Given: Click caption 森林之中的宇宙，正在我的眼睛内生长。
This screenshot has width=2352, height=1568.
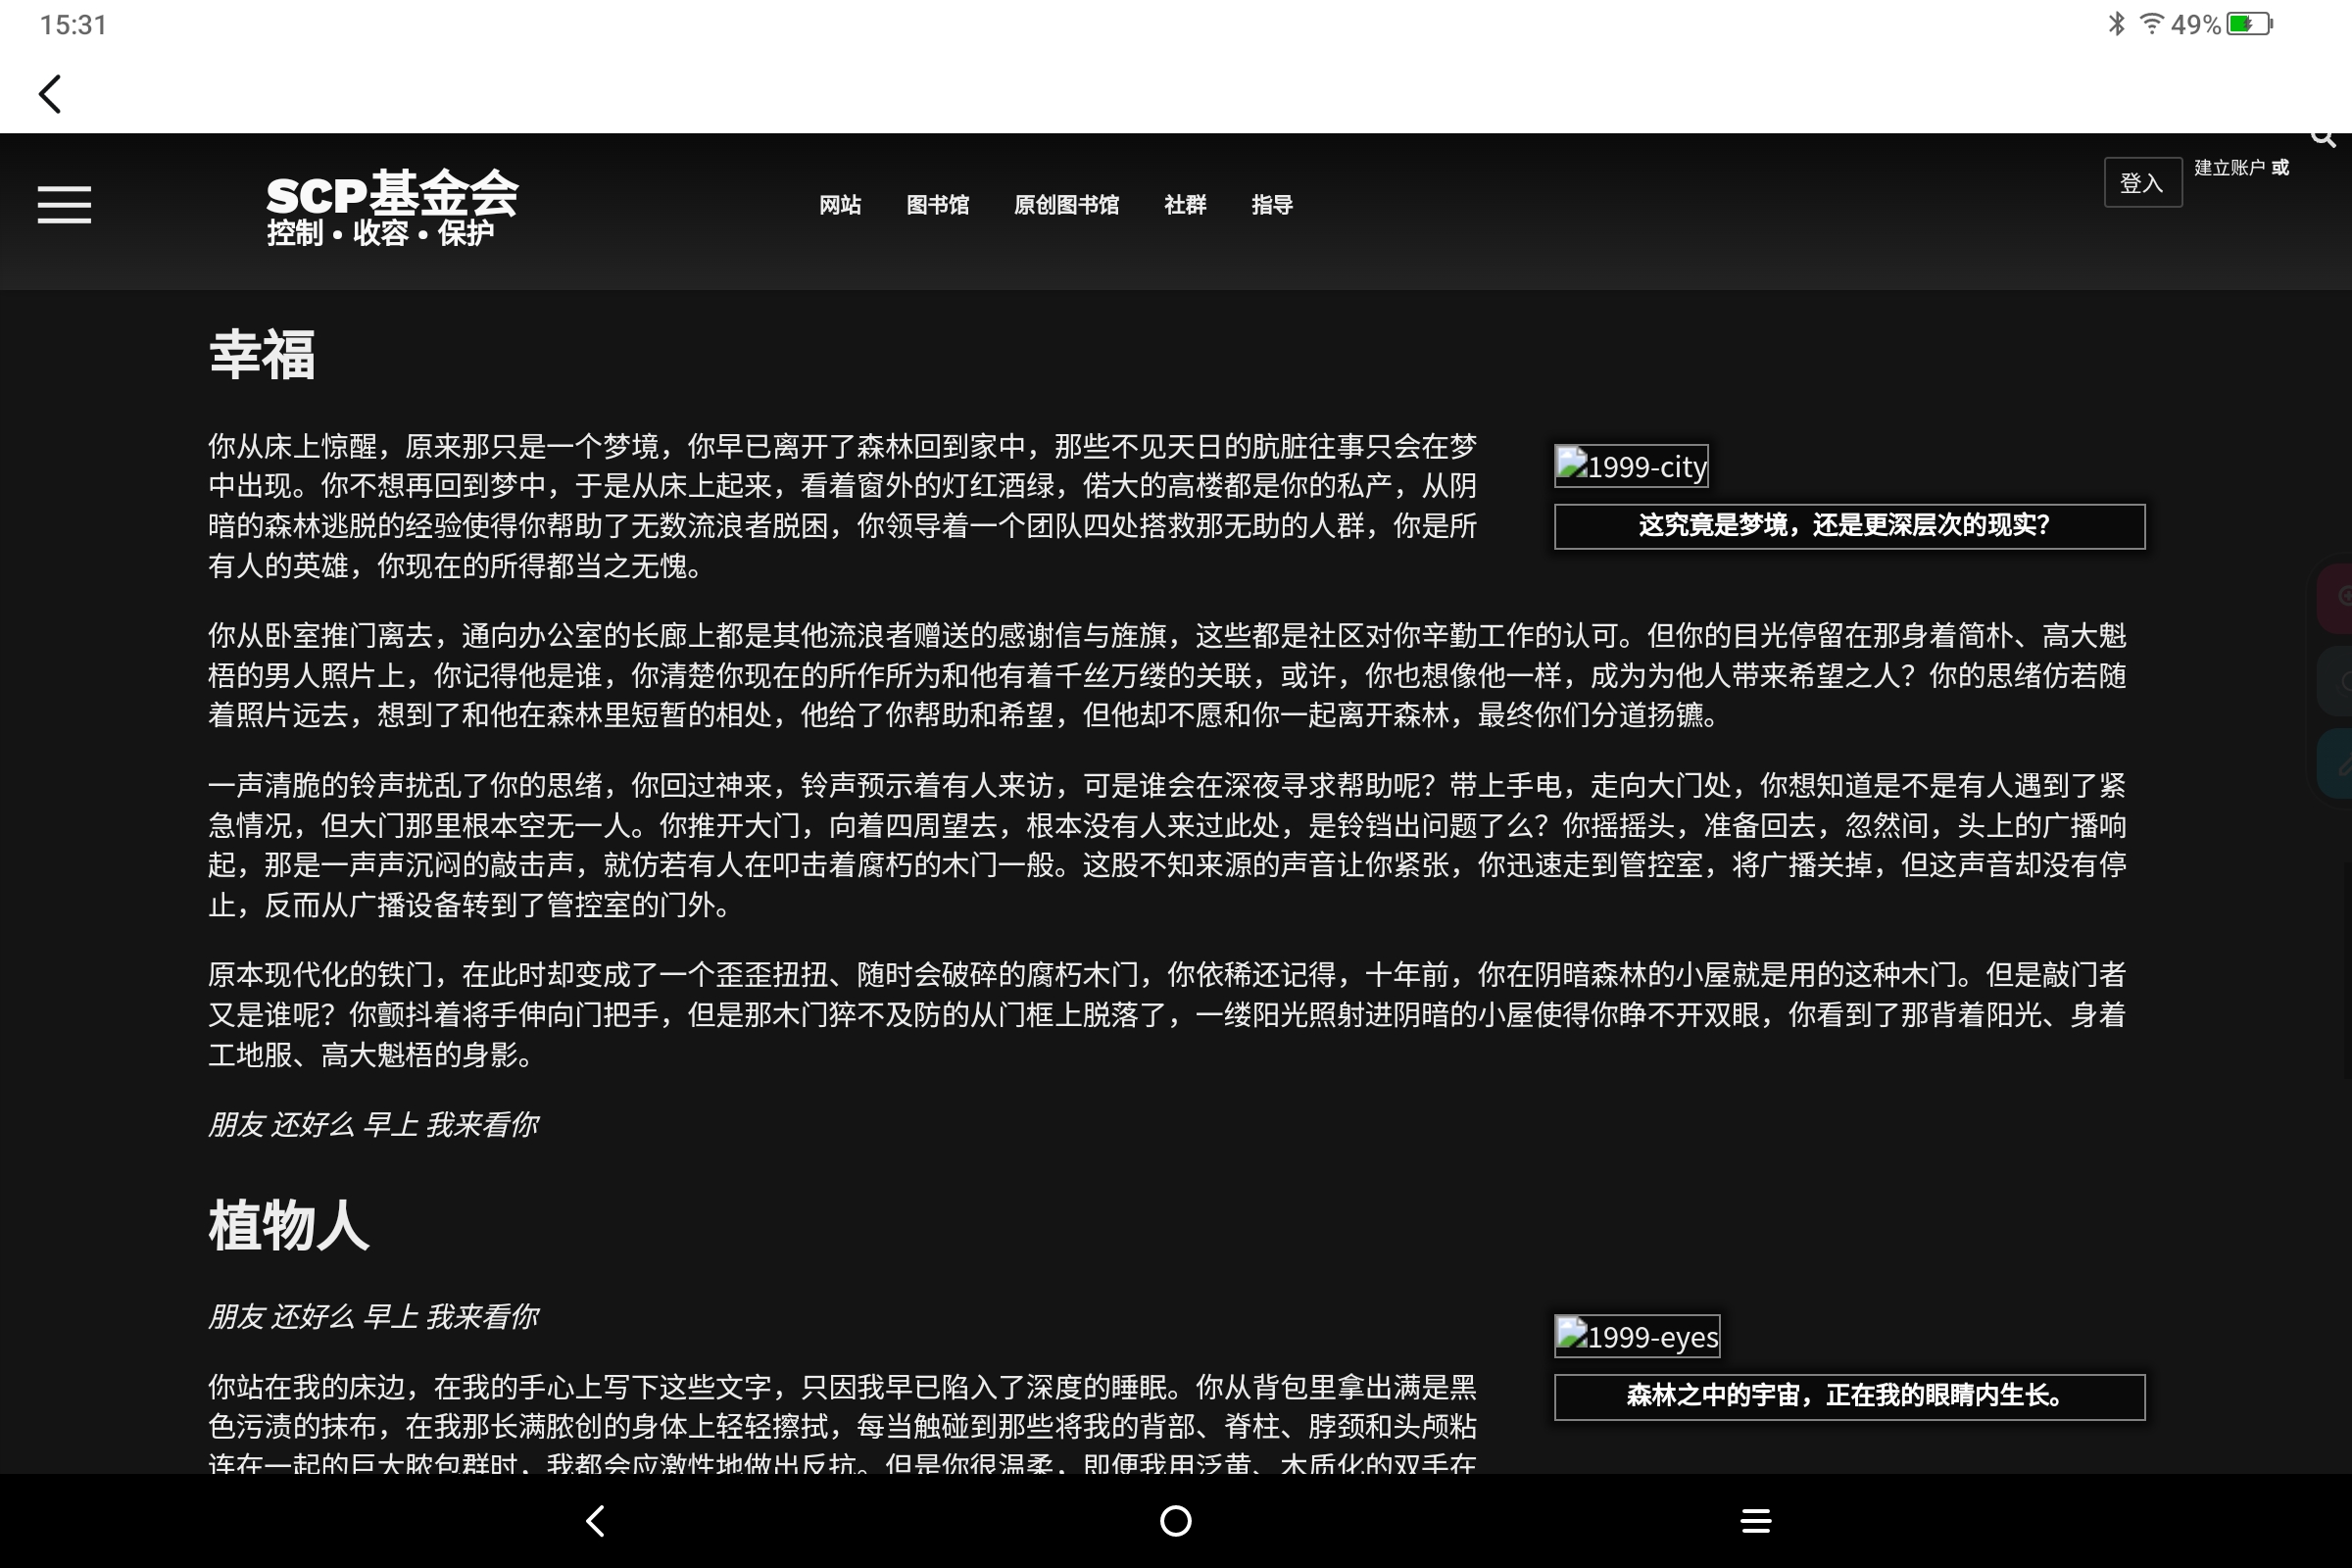Looking at the screenshot, I should [1845, 1395].
